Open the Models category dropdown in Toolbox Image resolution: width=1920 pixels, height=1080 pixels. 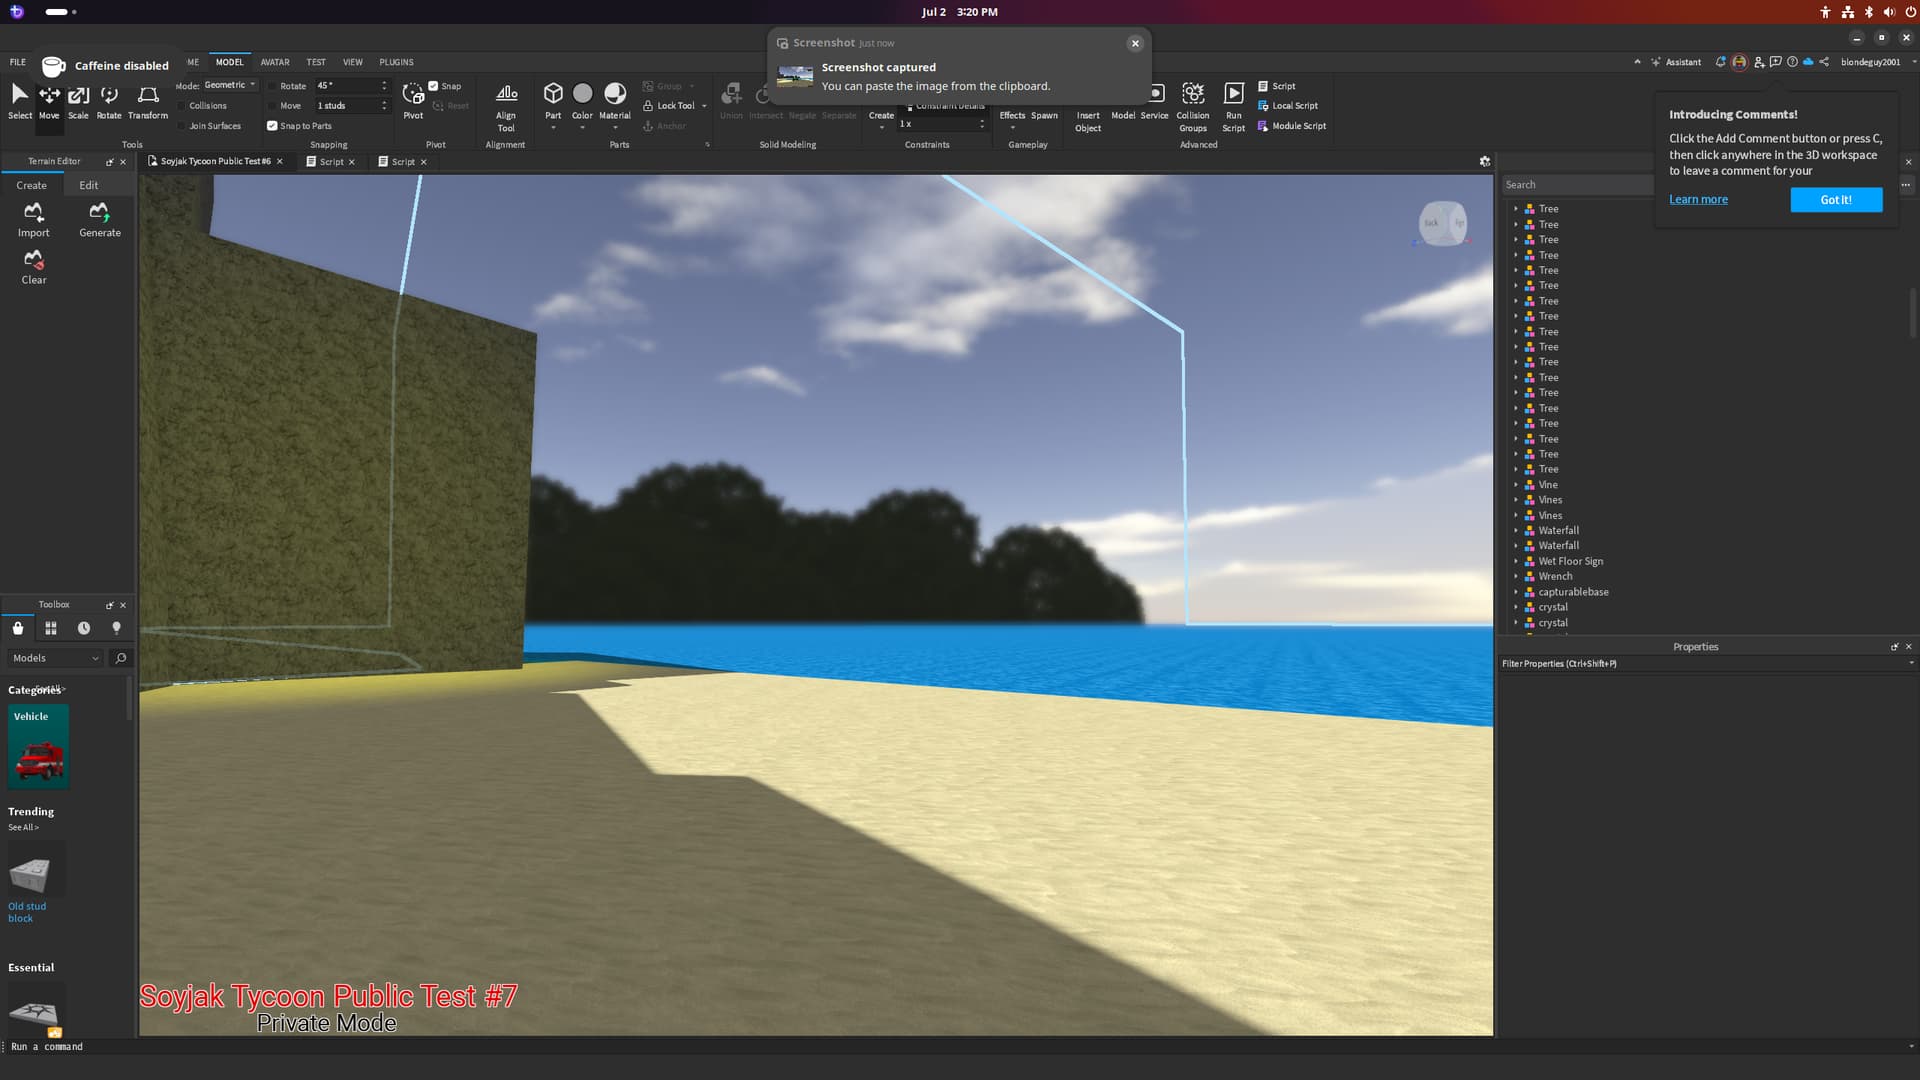pyautogui.click(x=55, y=658)
